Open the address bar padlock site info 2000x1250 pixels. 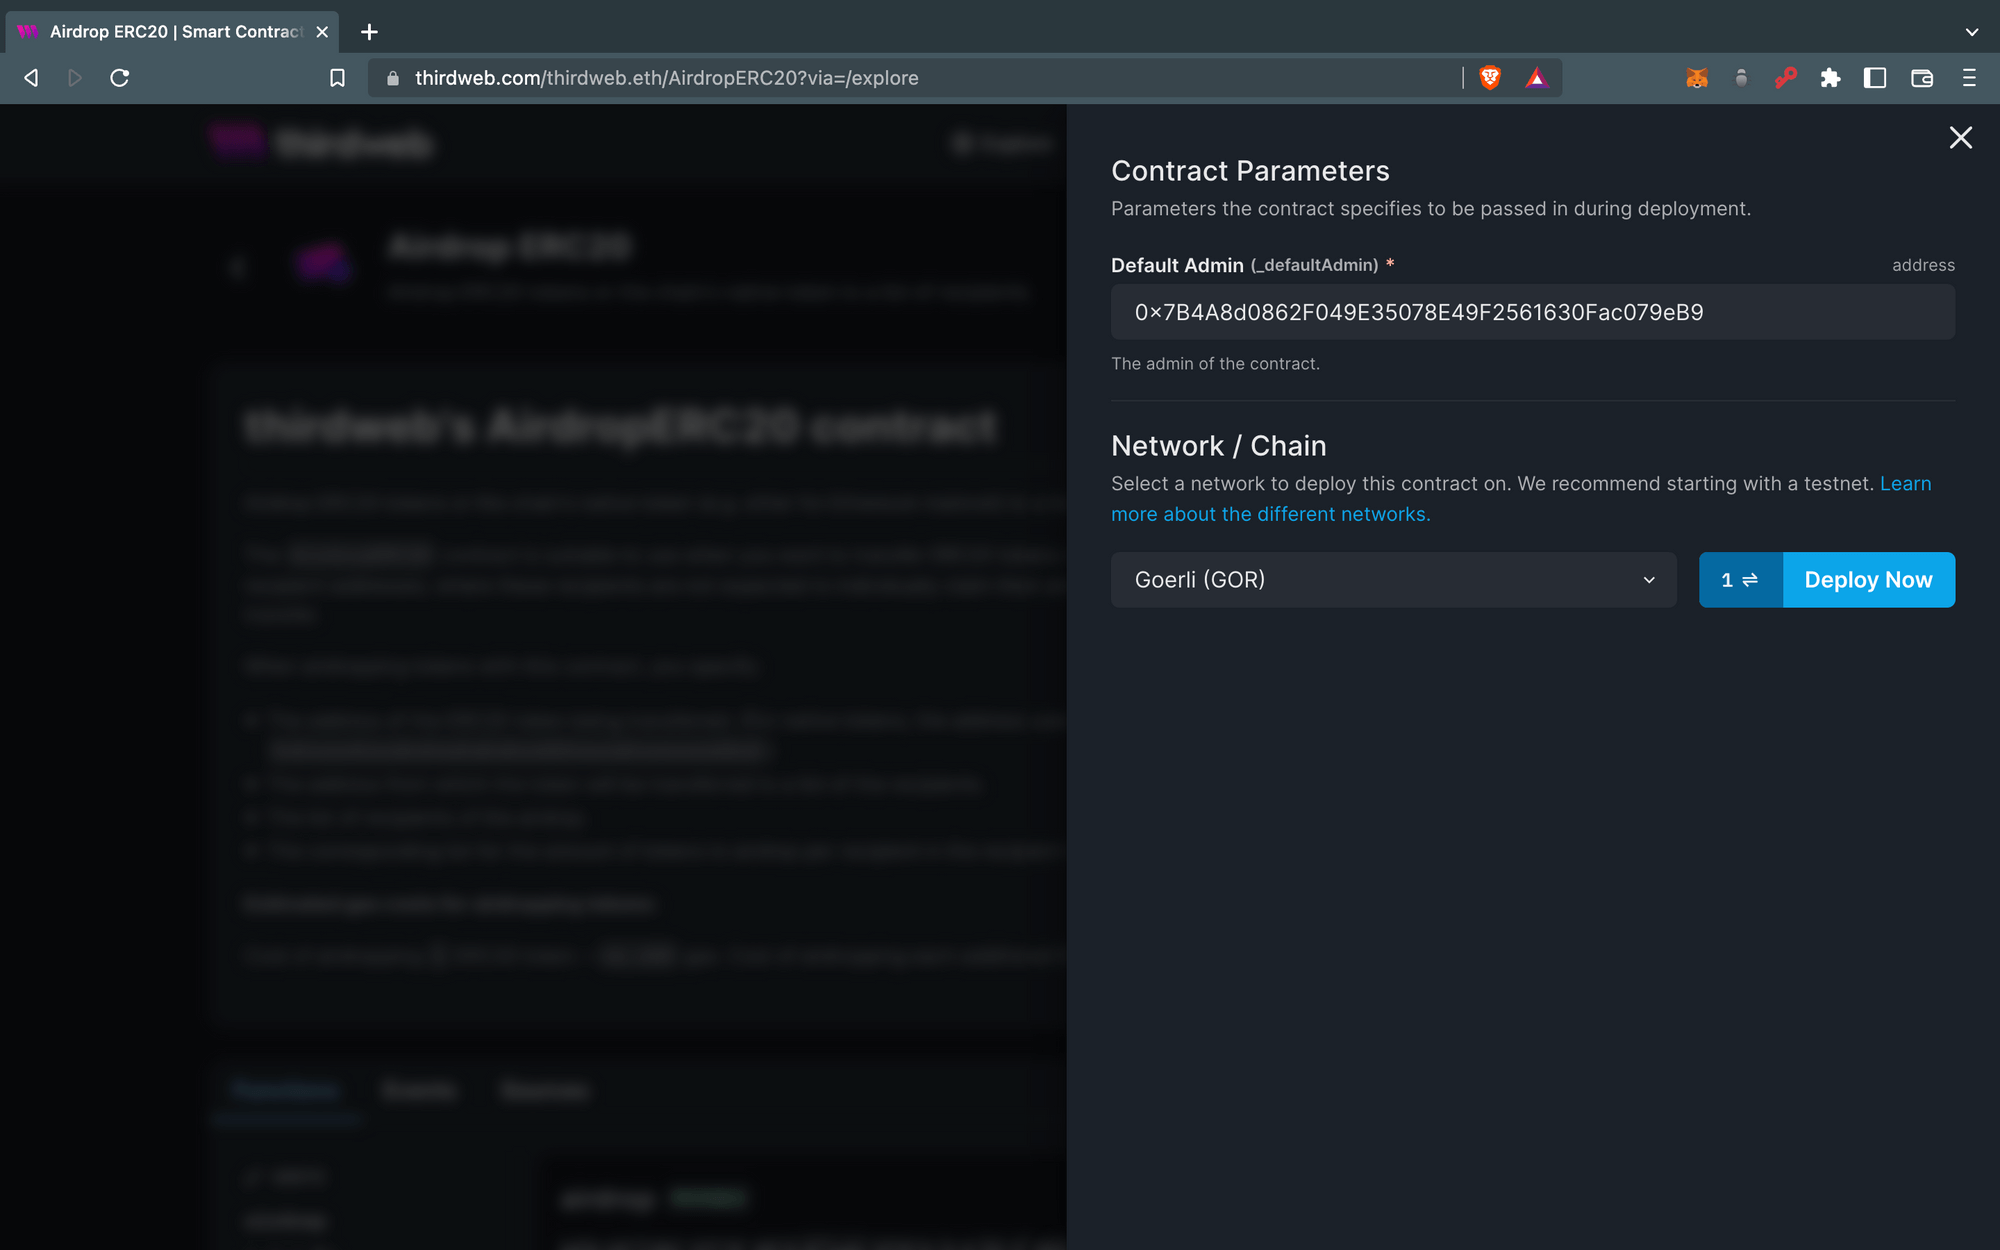pyautogui.click(x=393, y=78)
